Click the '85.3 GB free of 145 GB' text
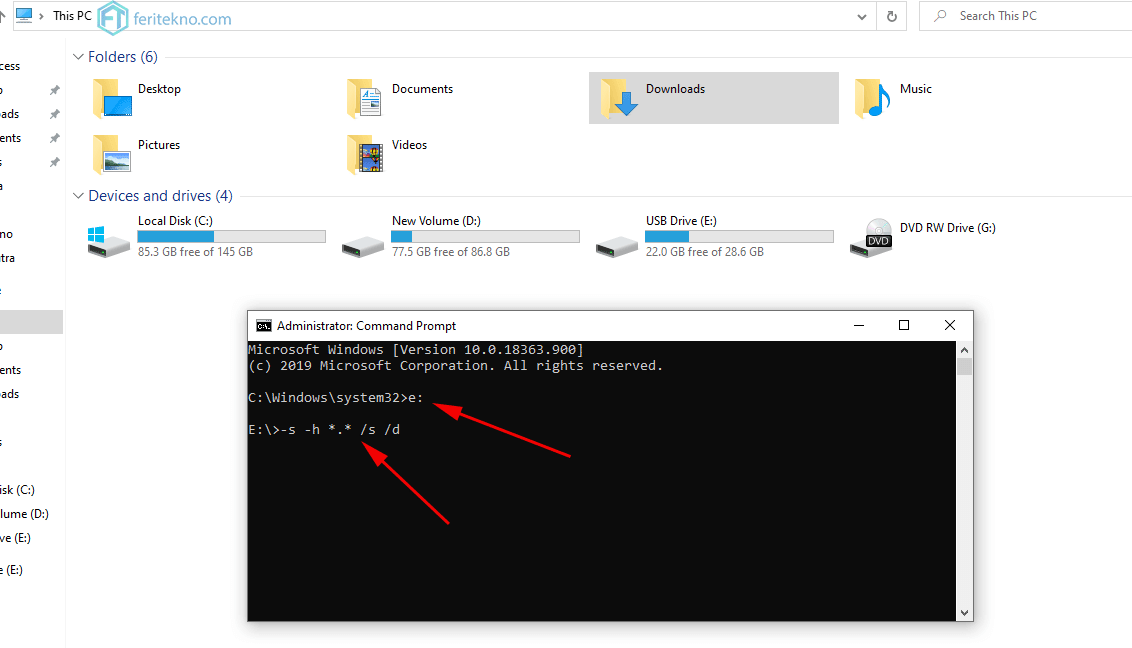 (196, 252)
